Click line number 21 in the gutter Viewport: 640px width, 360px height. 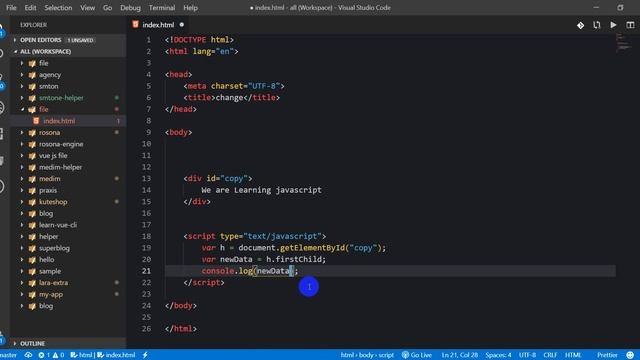[x=147, y=271]
